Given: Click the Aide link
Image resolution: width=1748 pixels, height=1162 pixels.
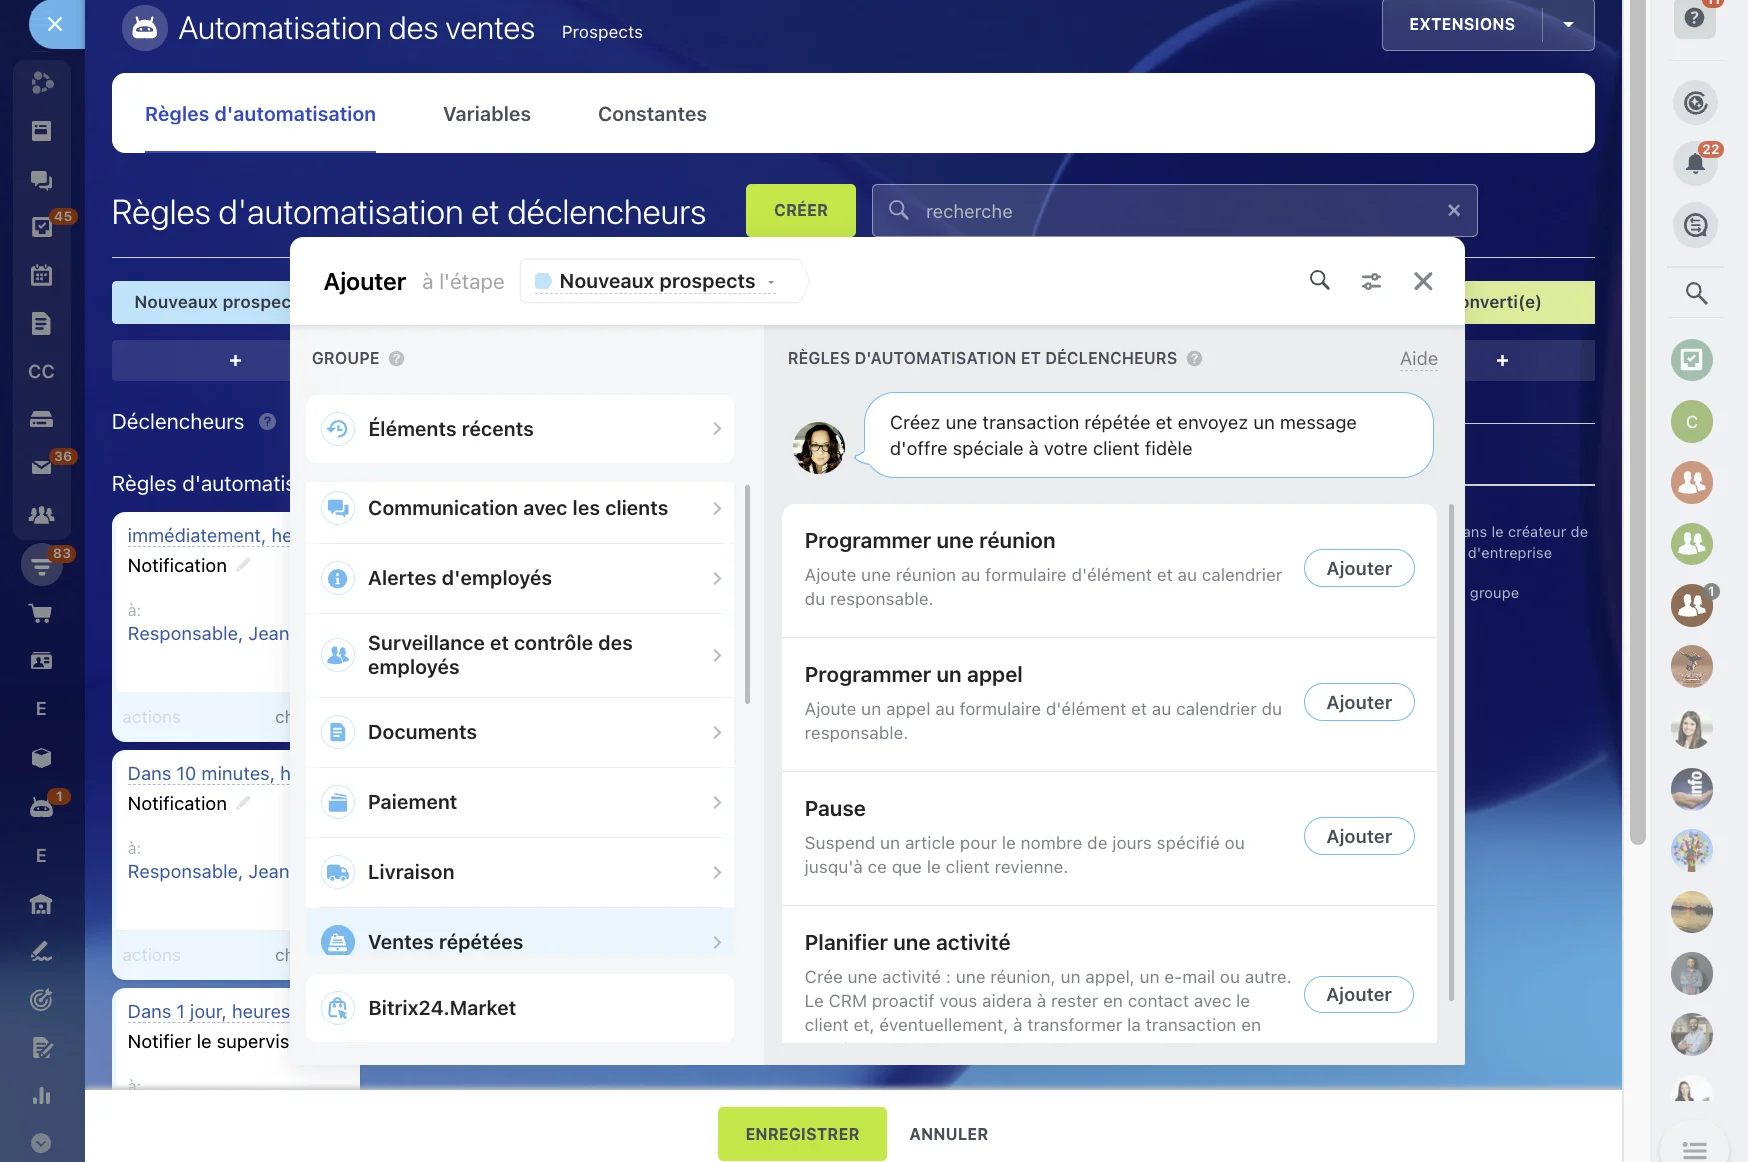Looking at the screenshot, I should tap(1418, 359).
